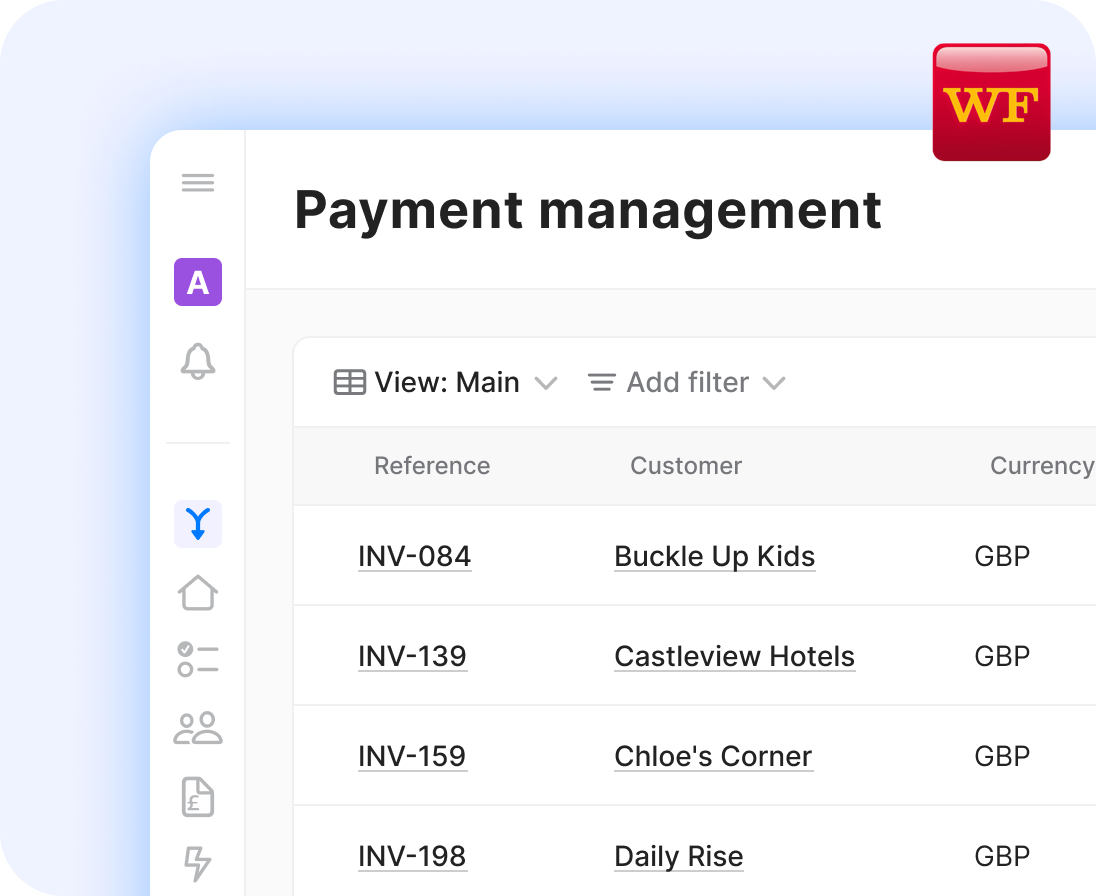
Task: Open the Buckle Up Kids customer link
Action: pos(715,556)
